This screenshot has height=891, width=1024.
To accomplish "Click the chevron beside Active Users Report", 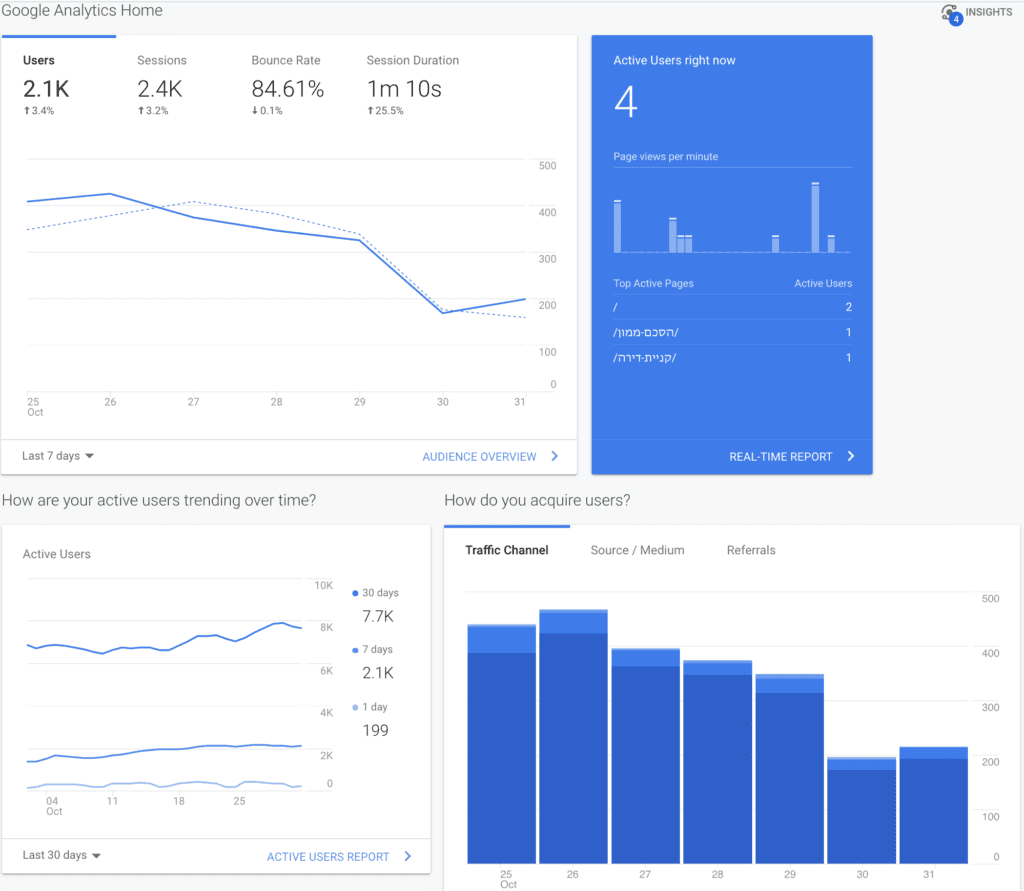I will (x=408, y=856).
